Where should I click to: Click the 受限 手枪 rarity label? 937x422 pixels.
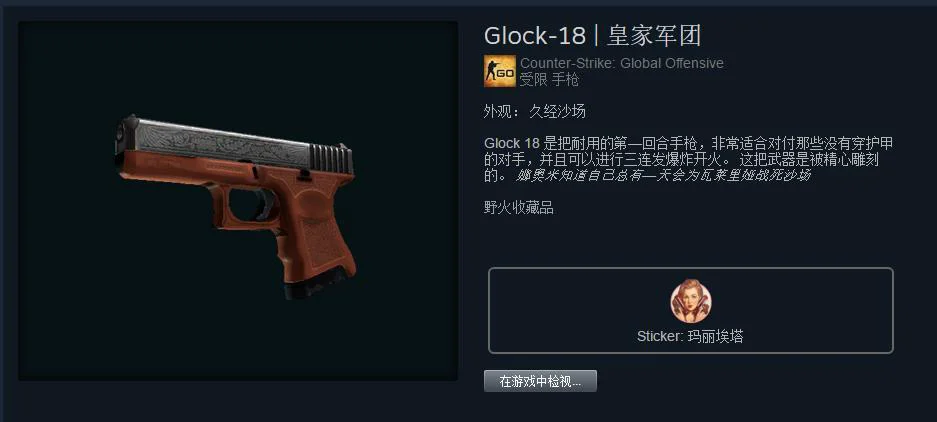[549, 79]
